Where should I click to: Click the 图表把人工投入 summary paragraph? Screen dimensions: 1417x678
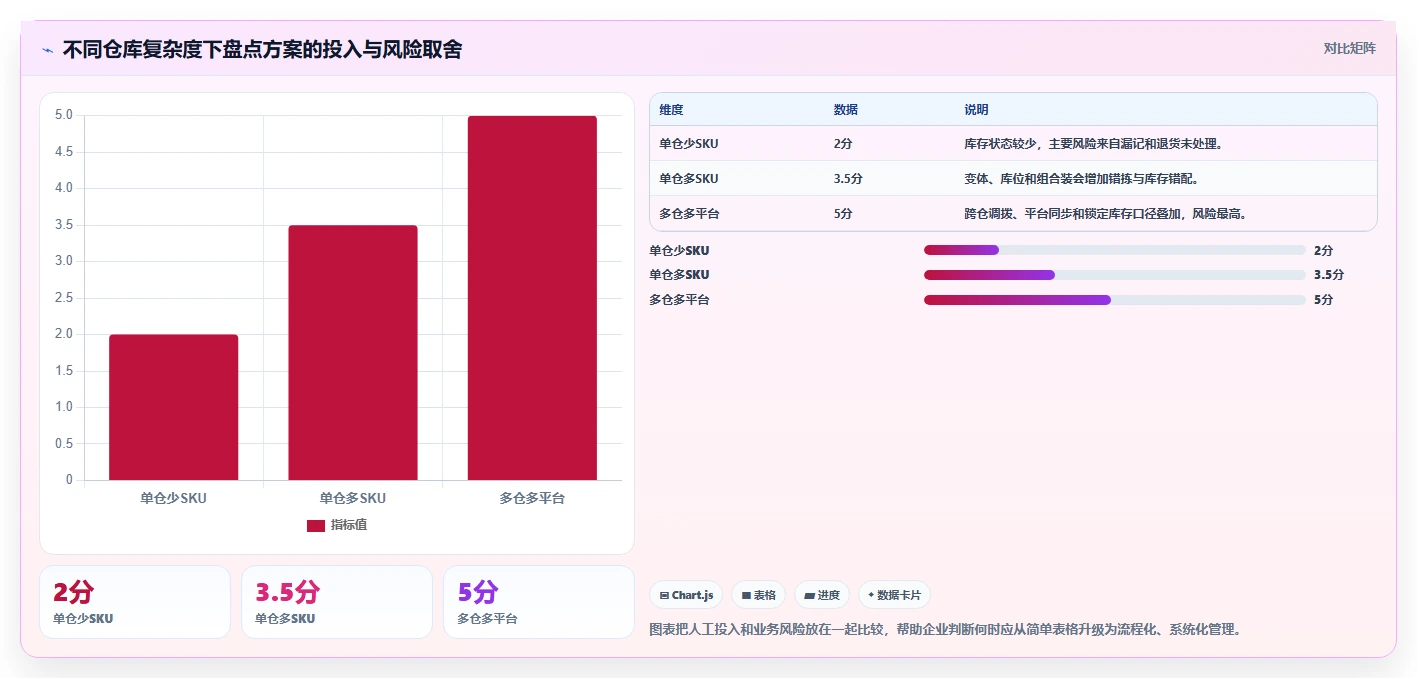tap(946, 629)
